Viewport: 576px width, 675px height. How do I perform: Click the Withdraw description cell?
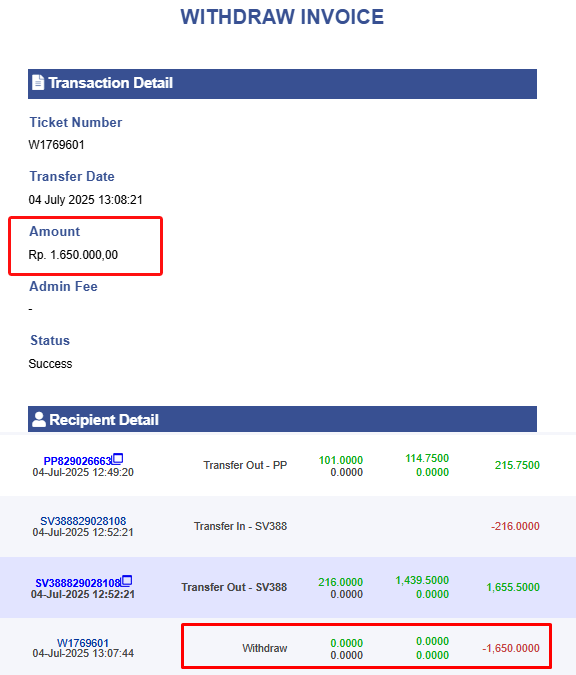265,648
